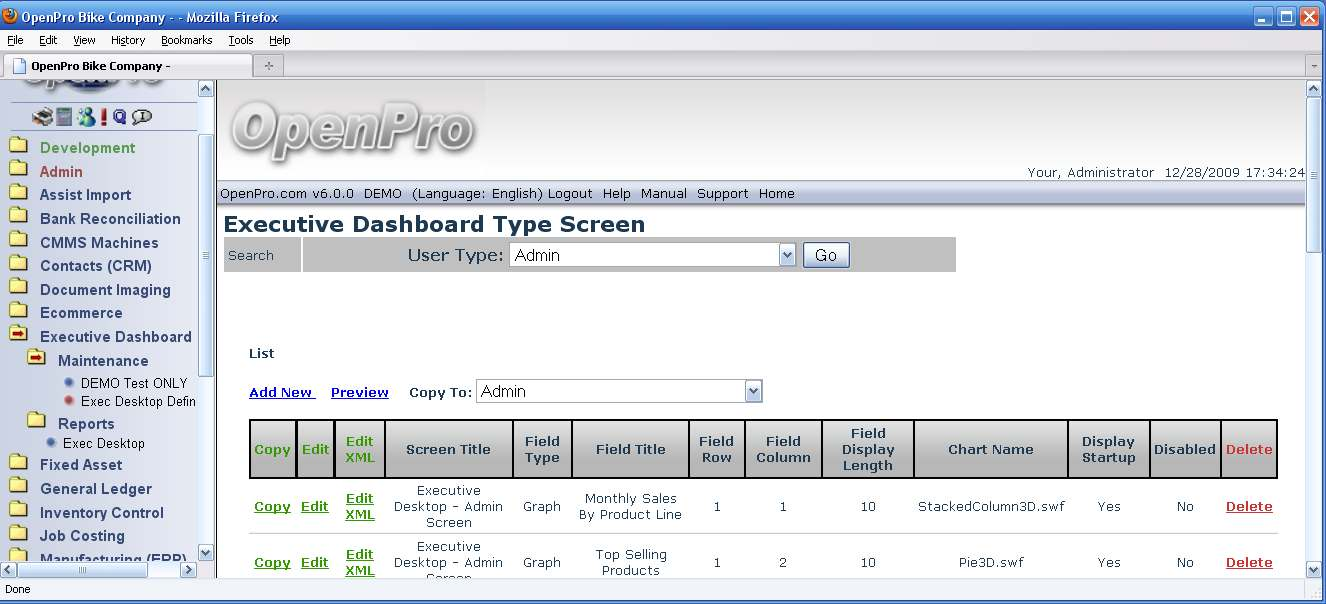Click the Preview link
The height and width of the screenshot is (604, 1326).
[359, 393]
